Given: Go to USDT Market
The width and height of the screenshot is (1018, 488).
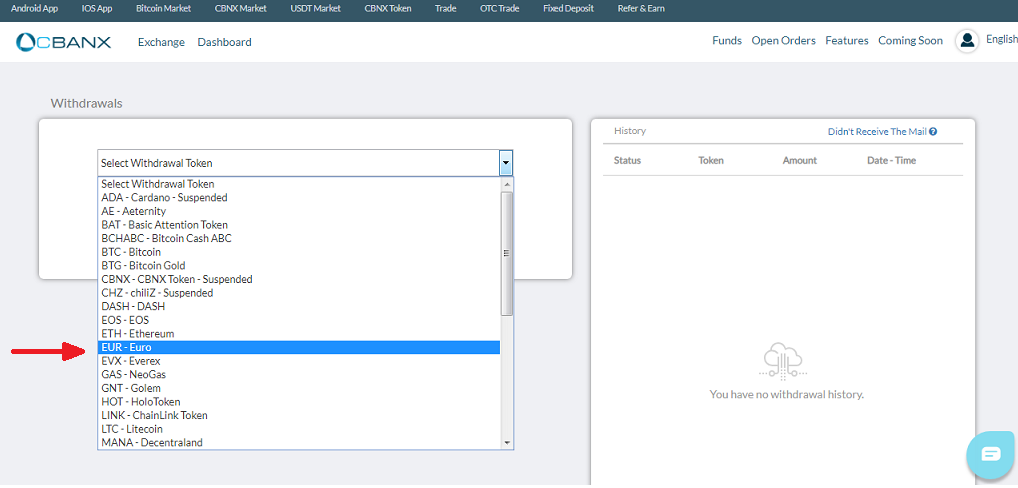Looking at the screenshot, I should [x=316, y=9].
